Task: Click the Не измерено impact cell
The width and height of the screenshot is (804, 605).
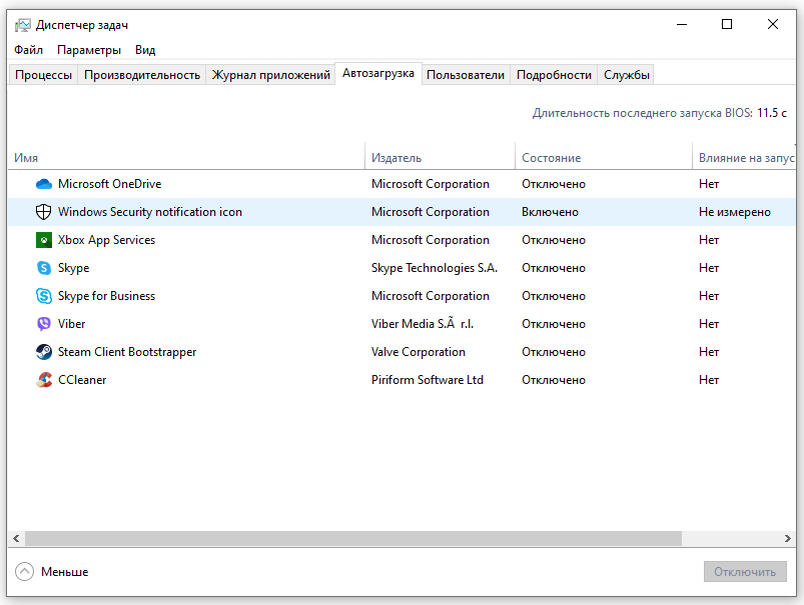Action: click(735, 212)
